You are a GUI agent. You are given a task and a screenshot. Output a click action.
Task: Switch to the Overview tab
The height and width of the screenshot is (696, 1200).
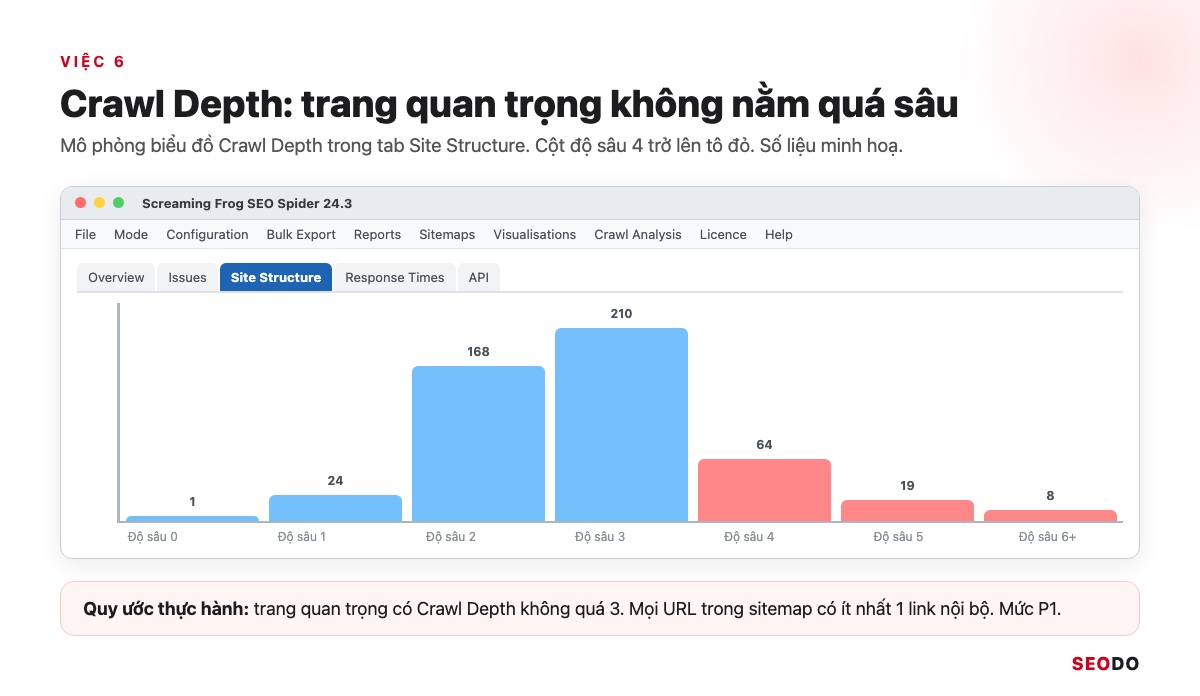116,277
